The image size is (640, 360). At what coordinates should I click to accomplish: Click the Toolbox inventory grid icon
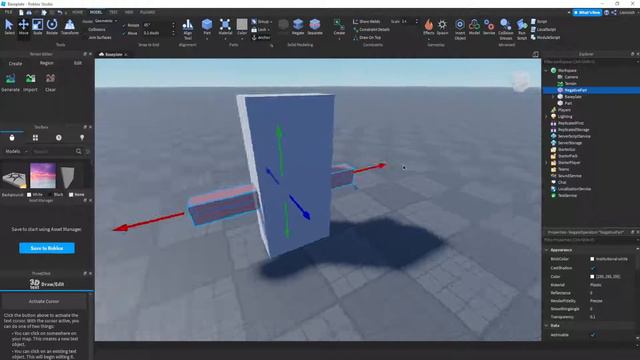[x=36, y=138]
